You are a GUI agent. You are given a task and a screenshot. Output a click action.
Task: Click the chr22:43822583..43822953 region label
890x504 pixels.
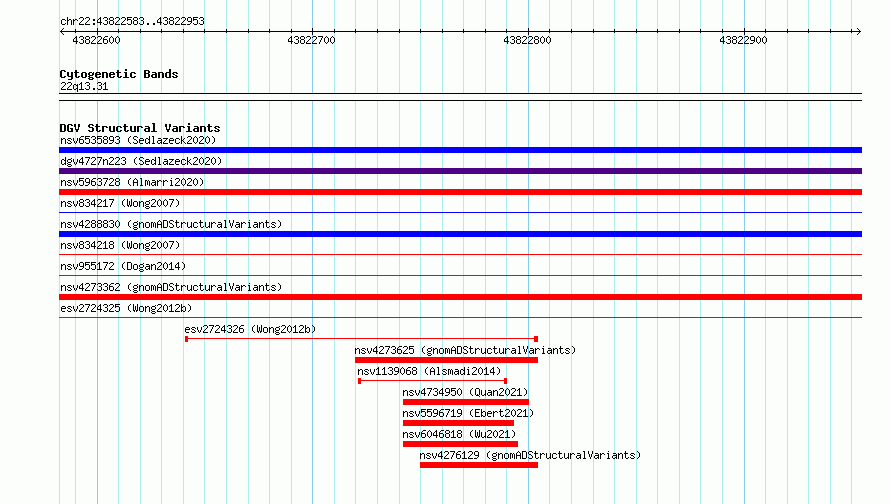(132, 21)
